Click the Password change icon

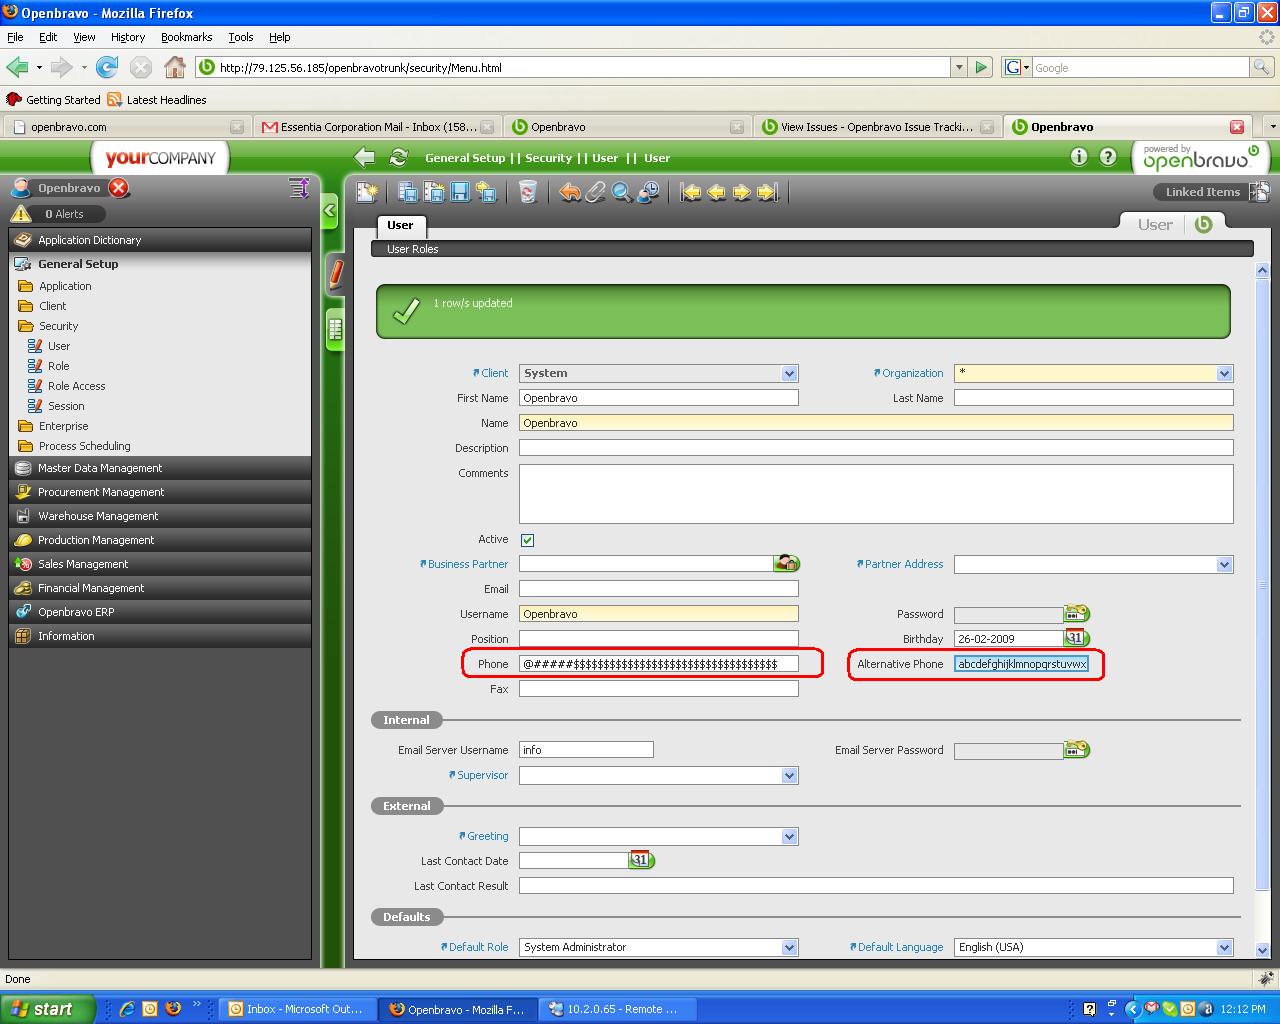(x=1076, y=613)
